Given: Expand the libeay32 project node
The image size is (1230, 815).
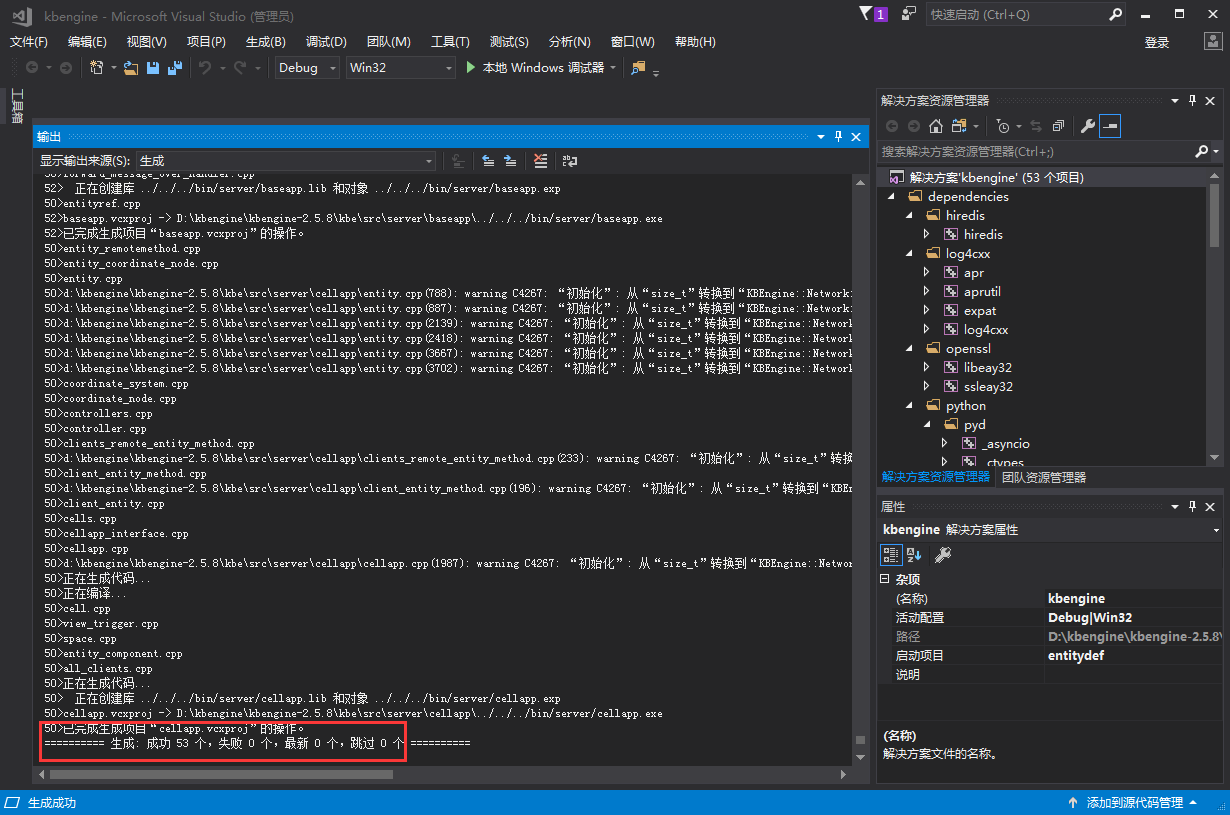Looking at the screenshot, I should click(x=927, y=367).
